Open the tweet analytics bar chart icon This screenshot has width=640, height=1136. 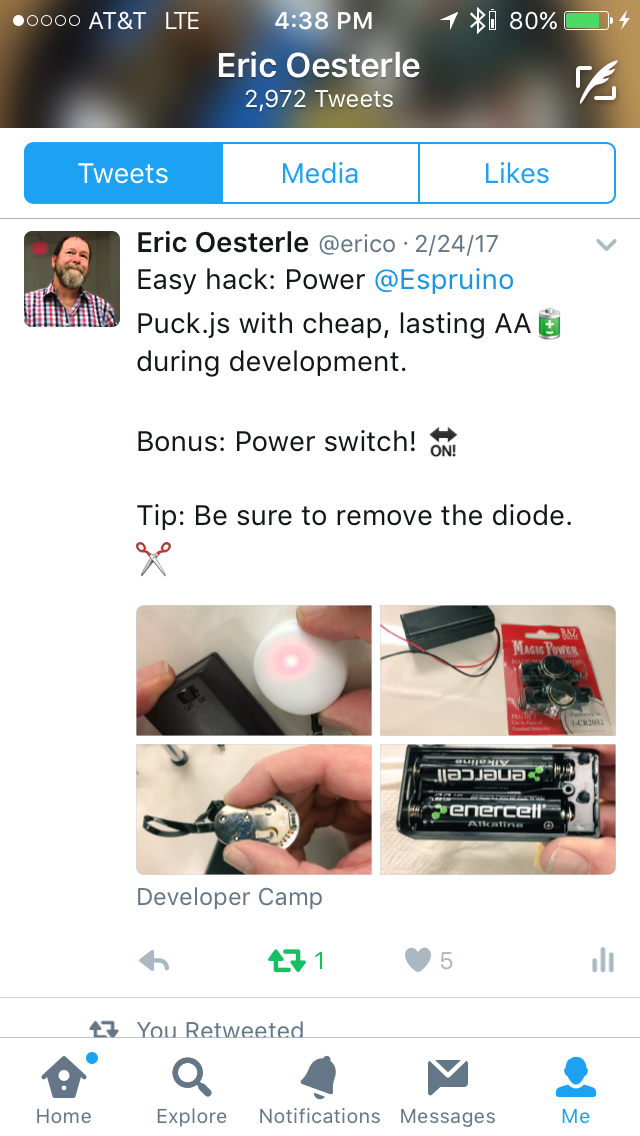coord(603,961)
